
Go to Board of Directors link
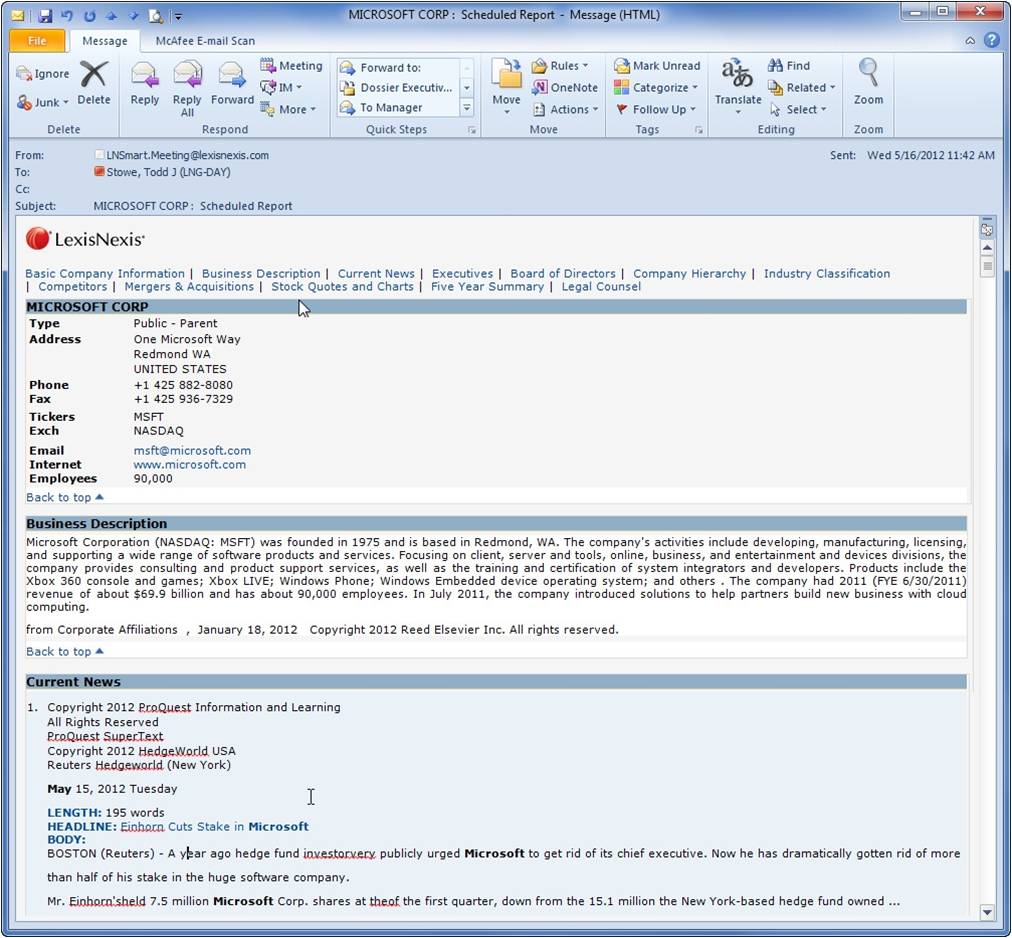563,274
